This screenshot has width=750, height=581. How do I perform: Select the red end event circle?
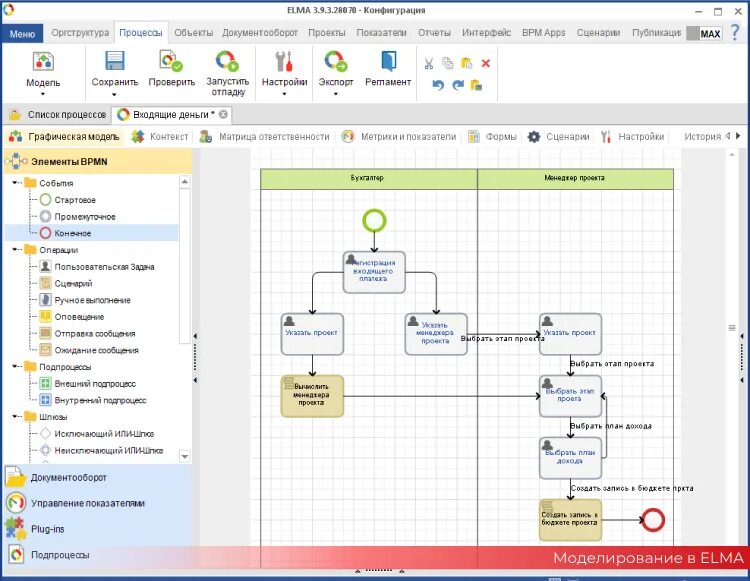click(x=653, y=520)
